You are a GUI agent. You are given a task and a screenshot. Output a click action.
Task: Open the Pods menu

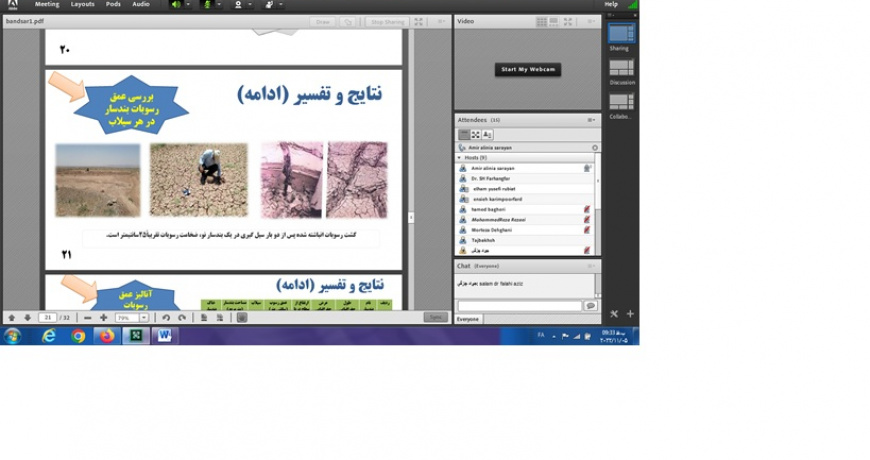click(113, 4)
